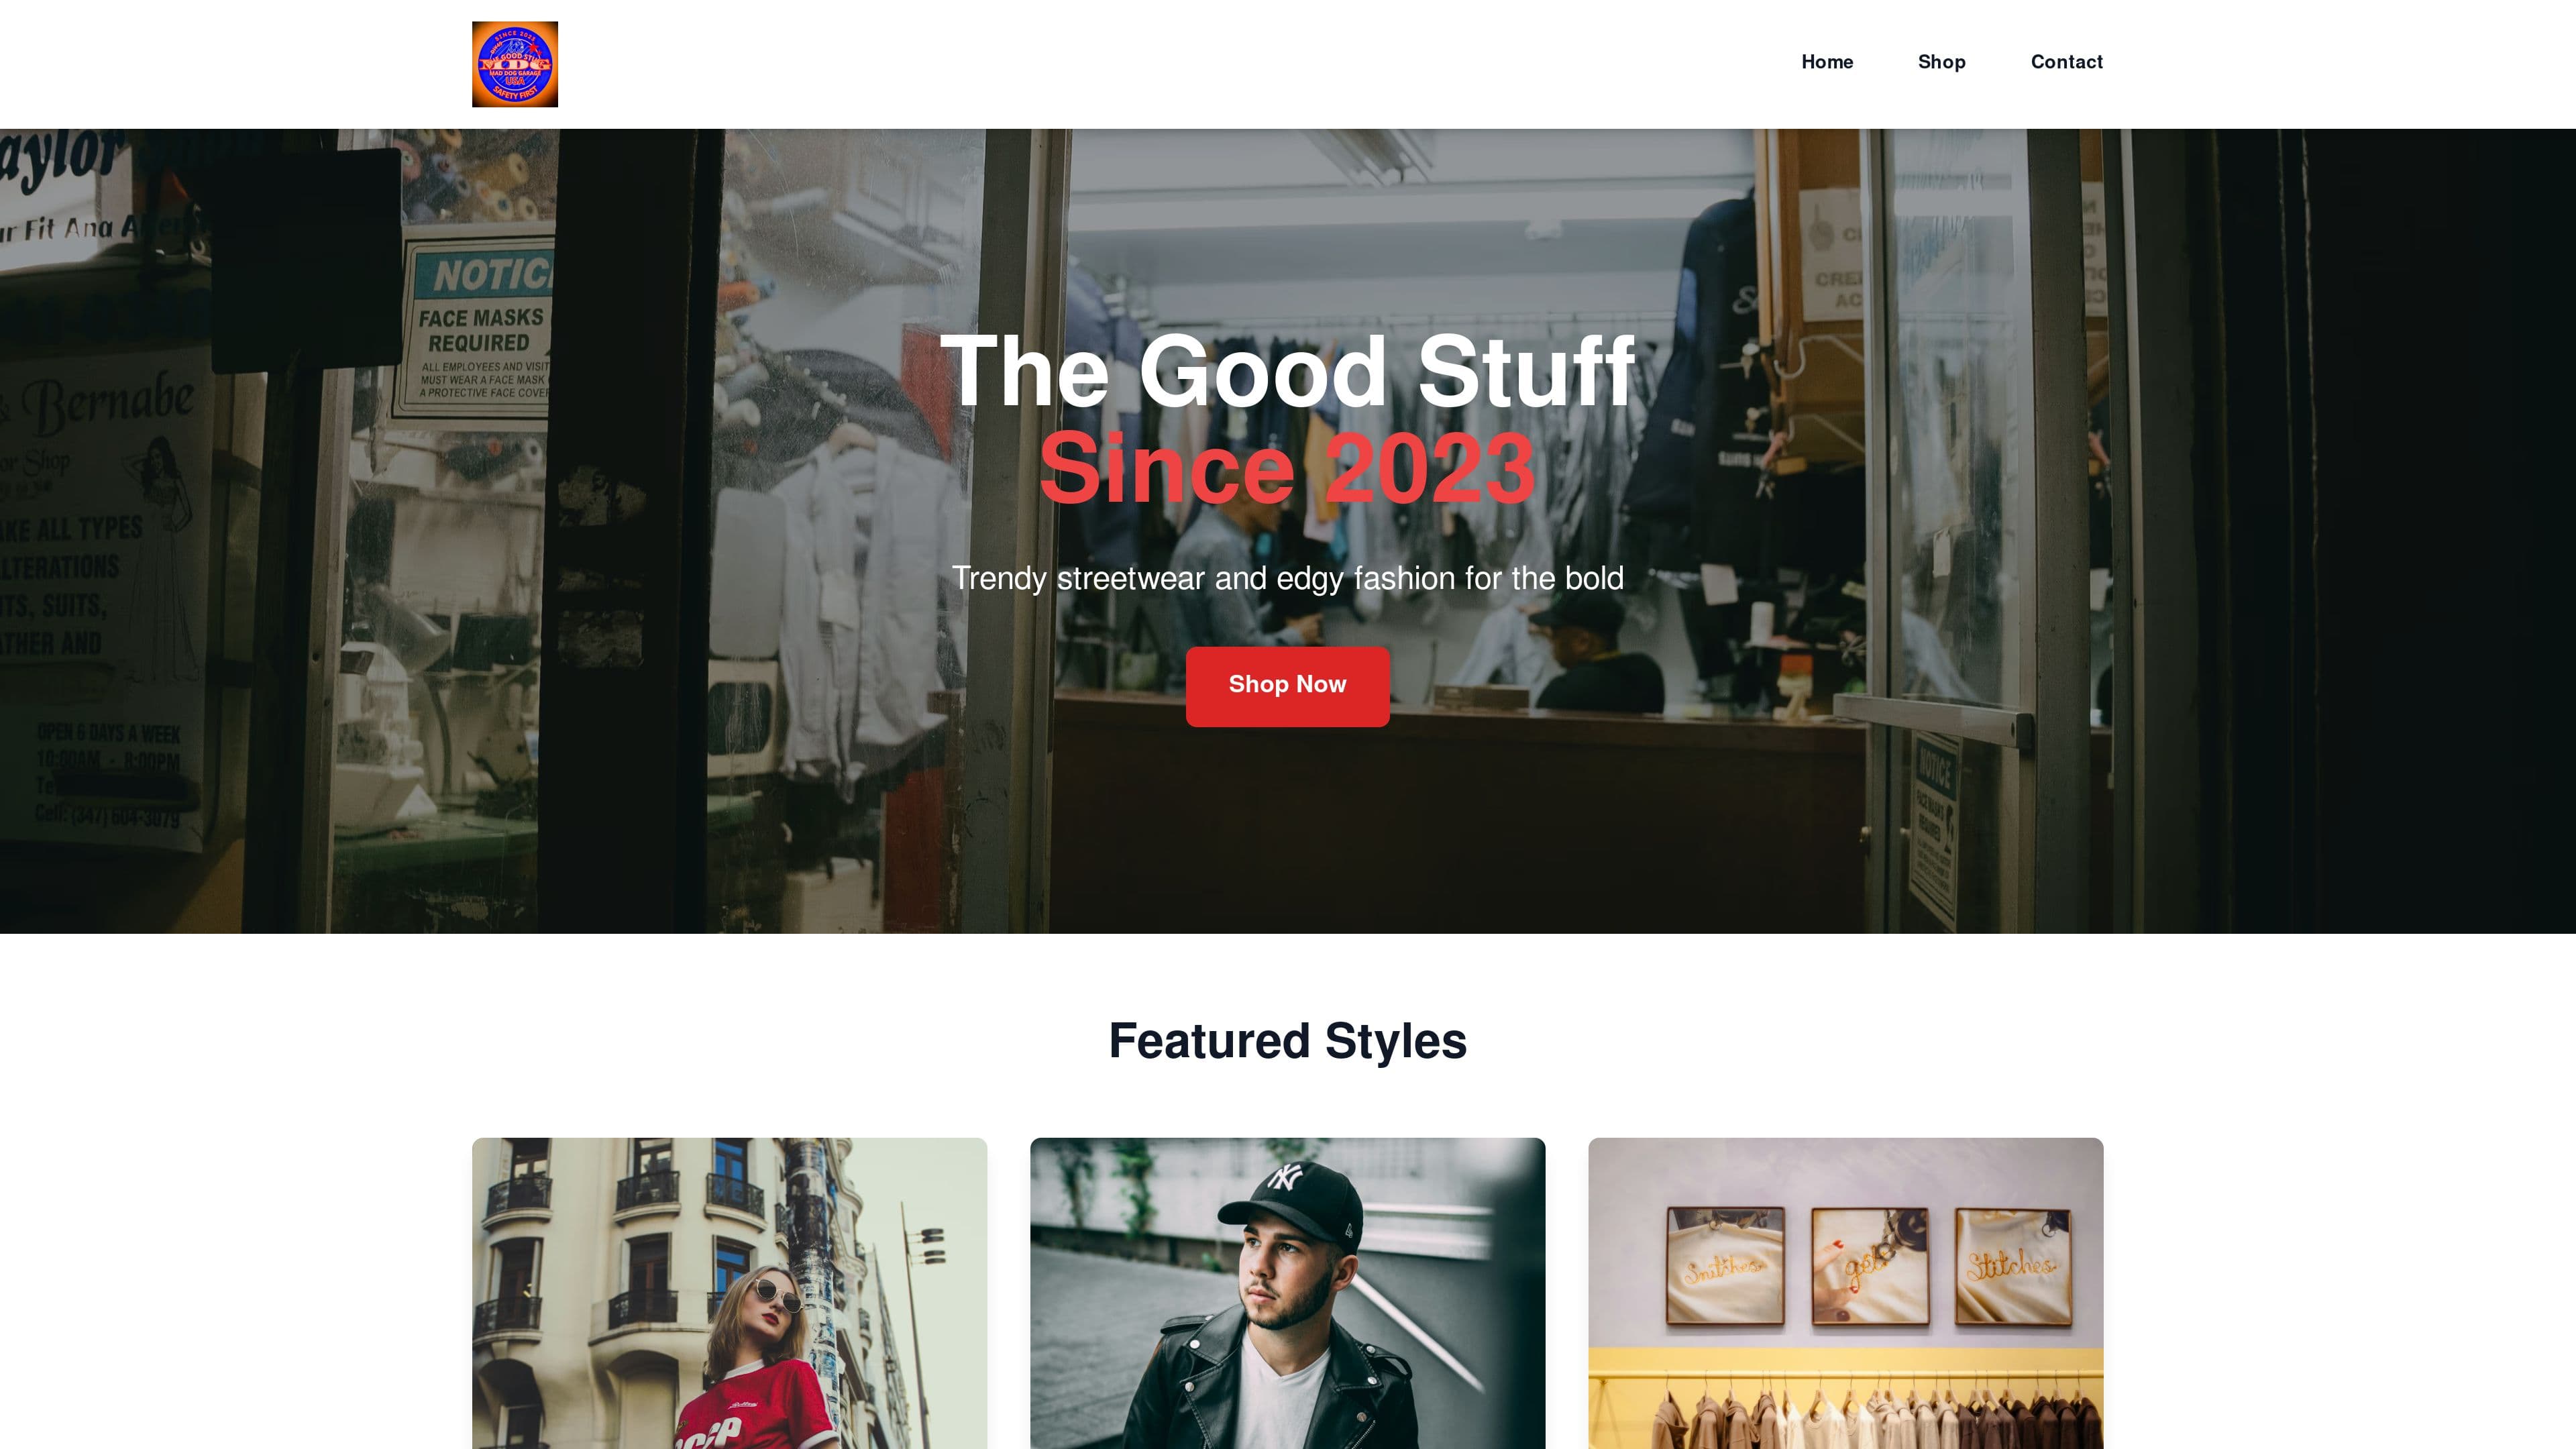Click the middle framed embroidery picture
This screenshot has width=2576, height=1449.
pos(1869,1267)
